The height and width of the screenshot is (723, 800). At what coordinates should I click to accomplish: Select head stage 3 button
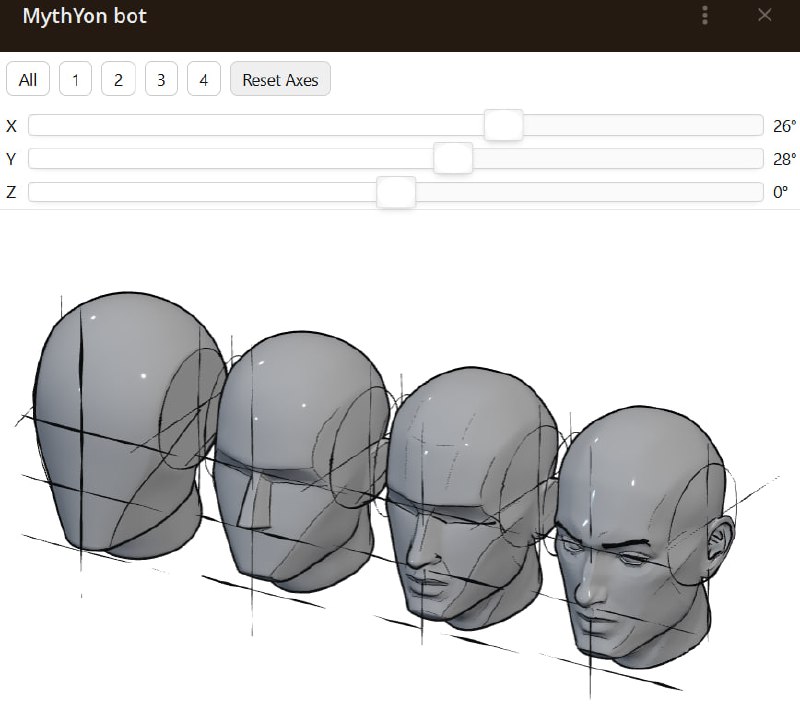[x=161, y=80]
